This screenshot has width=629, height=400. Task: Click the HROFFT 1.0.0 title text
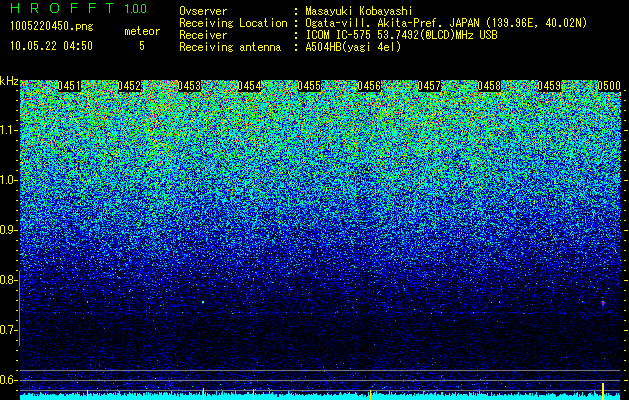[x=79, y=8]
